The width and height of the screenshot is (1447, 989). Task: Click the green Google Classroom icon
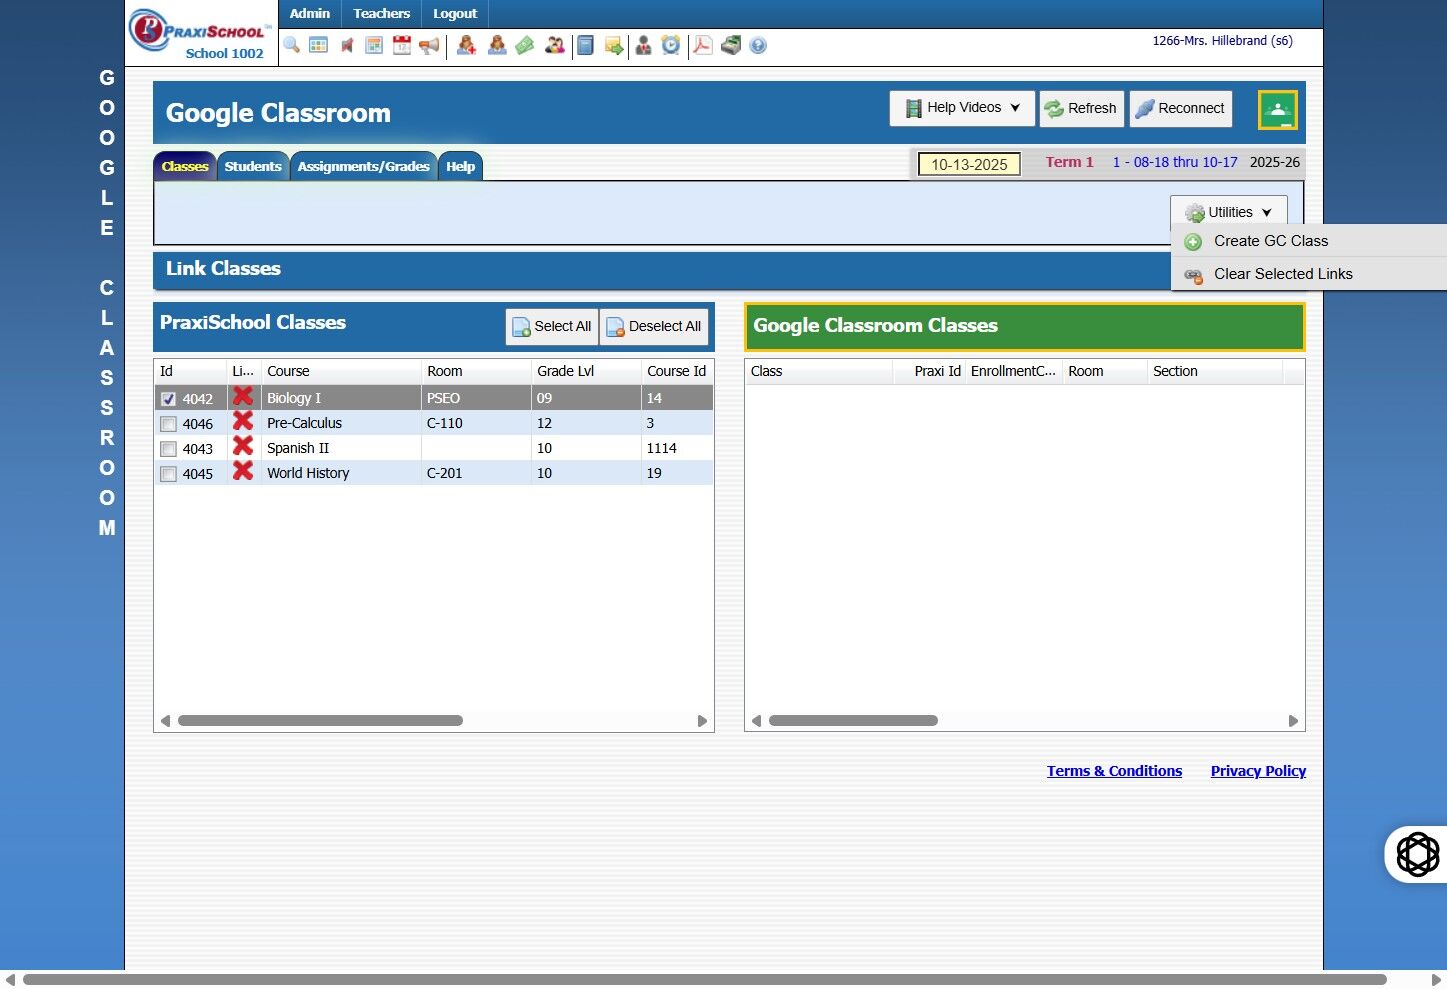1277,110
